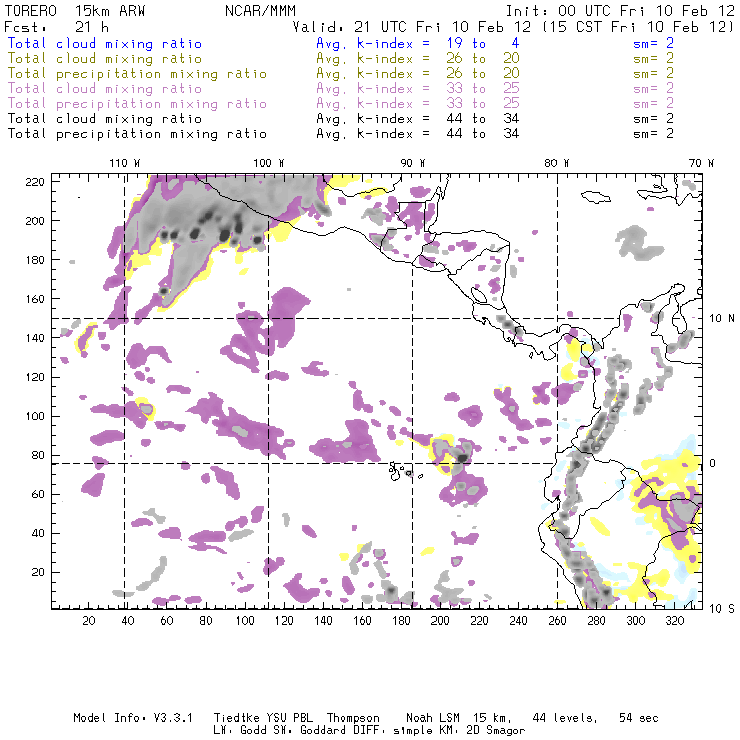Click the "100 W" longitude label
The height and width of the screenshot is (740, 740).
[x=269, y=163]
